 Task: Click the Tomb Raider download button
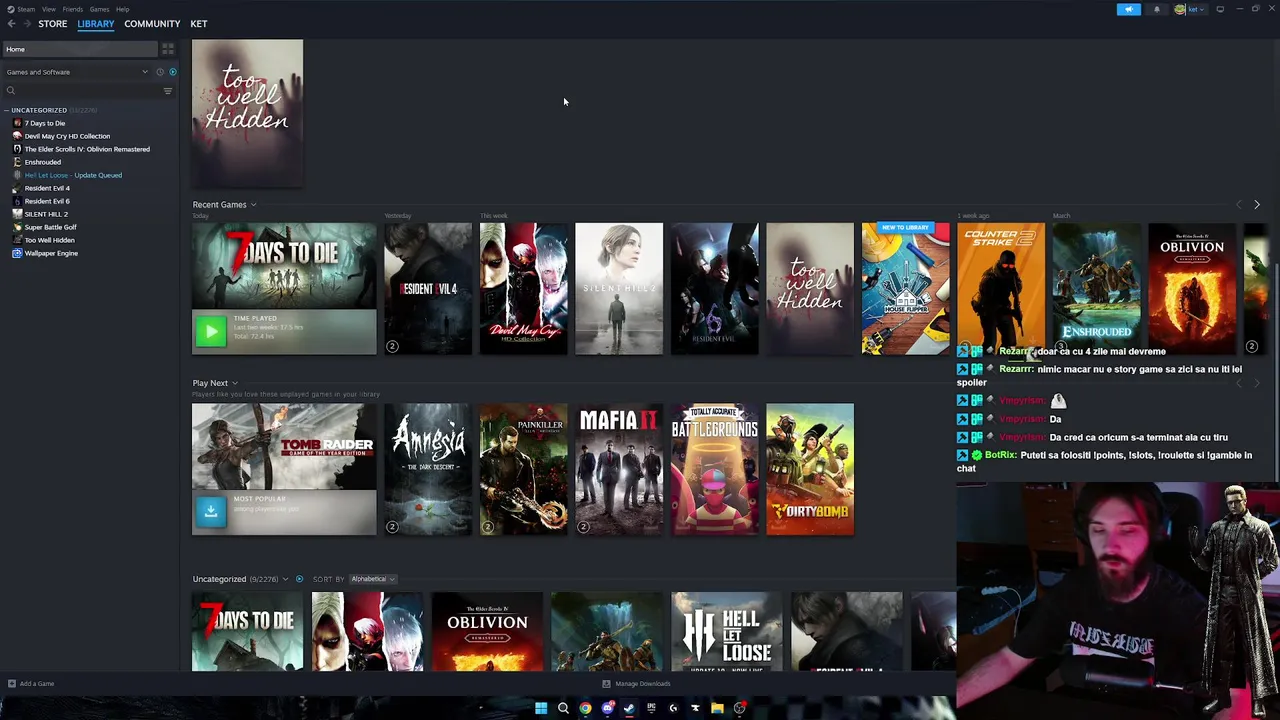point(211,512)
